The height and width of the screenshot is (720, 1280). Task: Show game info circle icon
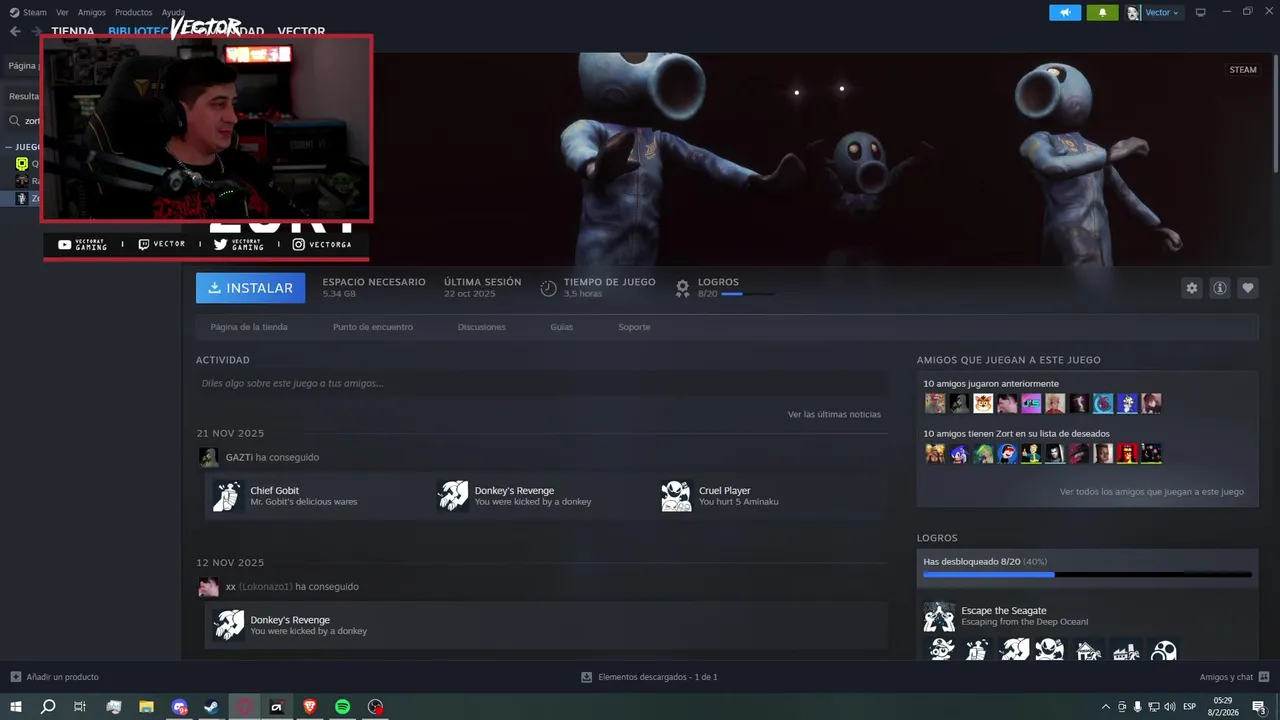pos(1219,288)
